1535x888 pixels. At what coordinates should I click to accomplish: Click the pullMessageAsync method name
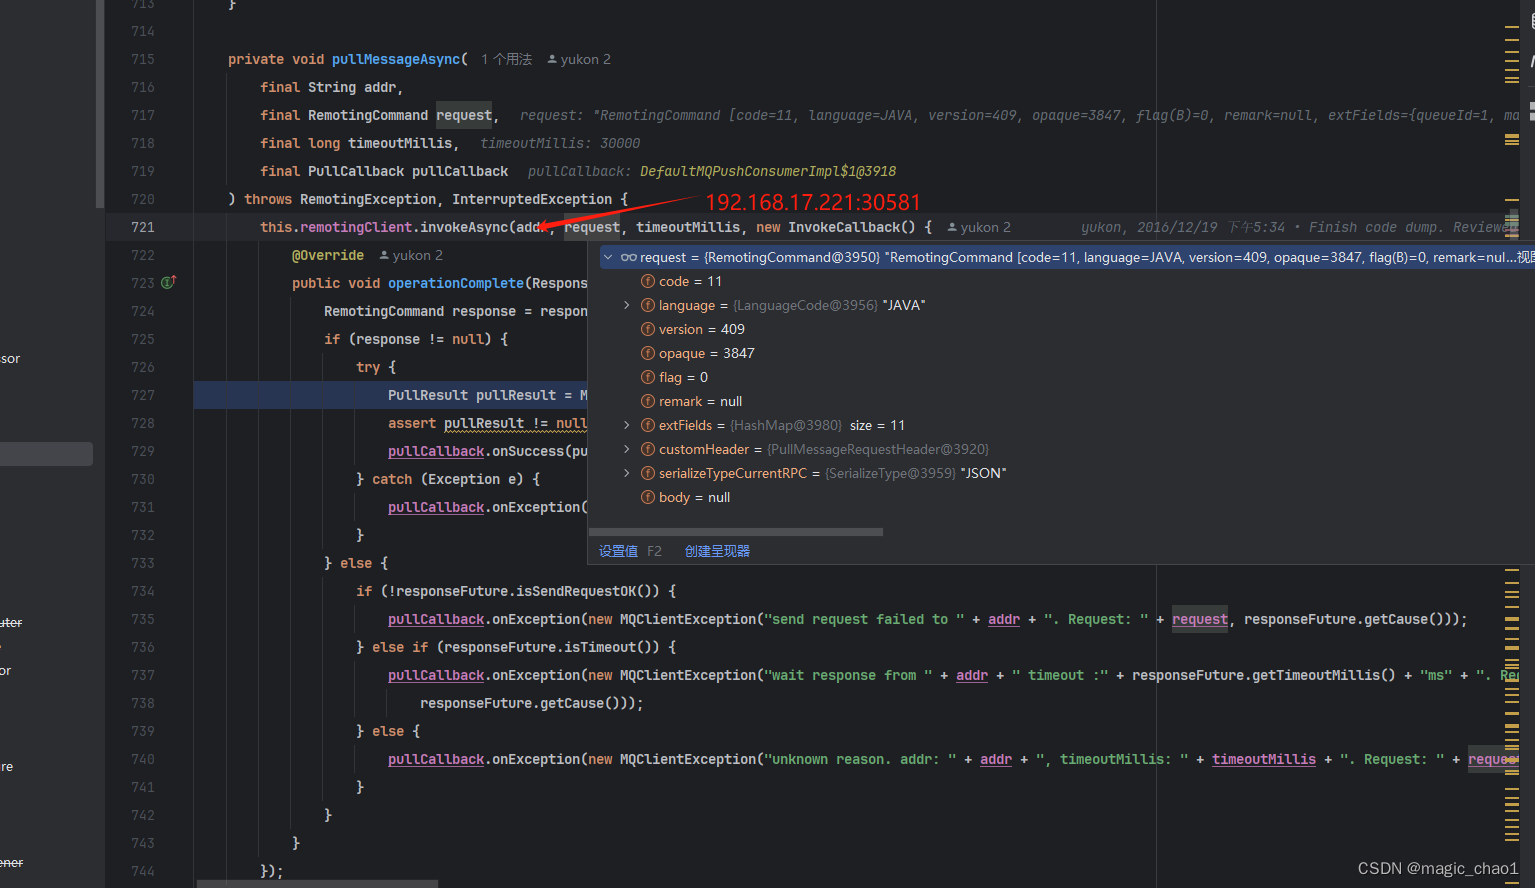pyautogui.click(x=396, y=59)
